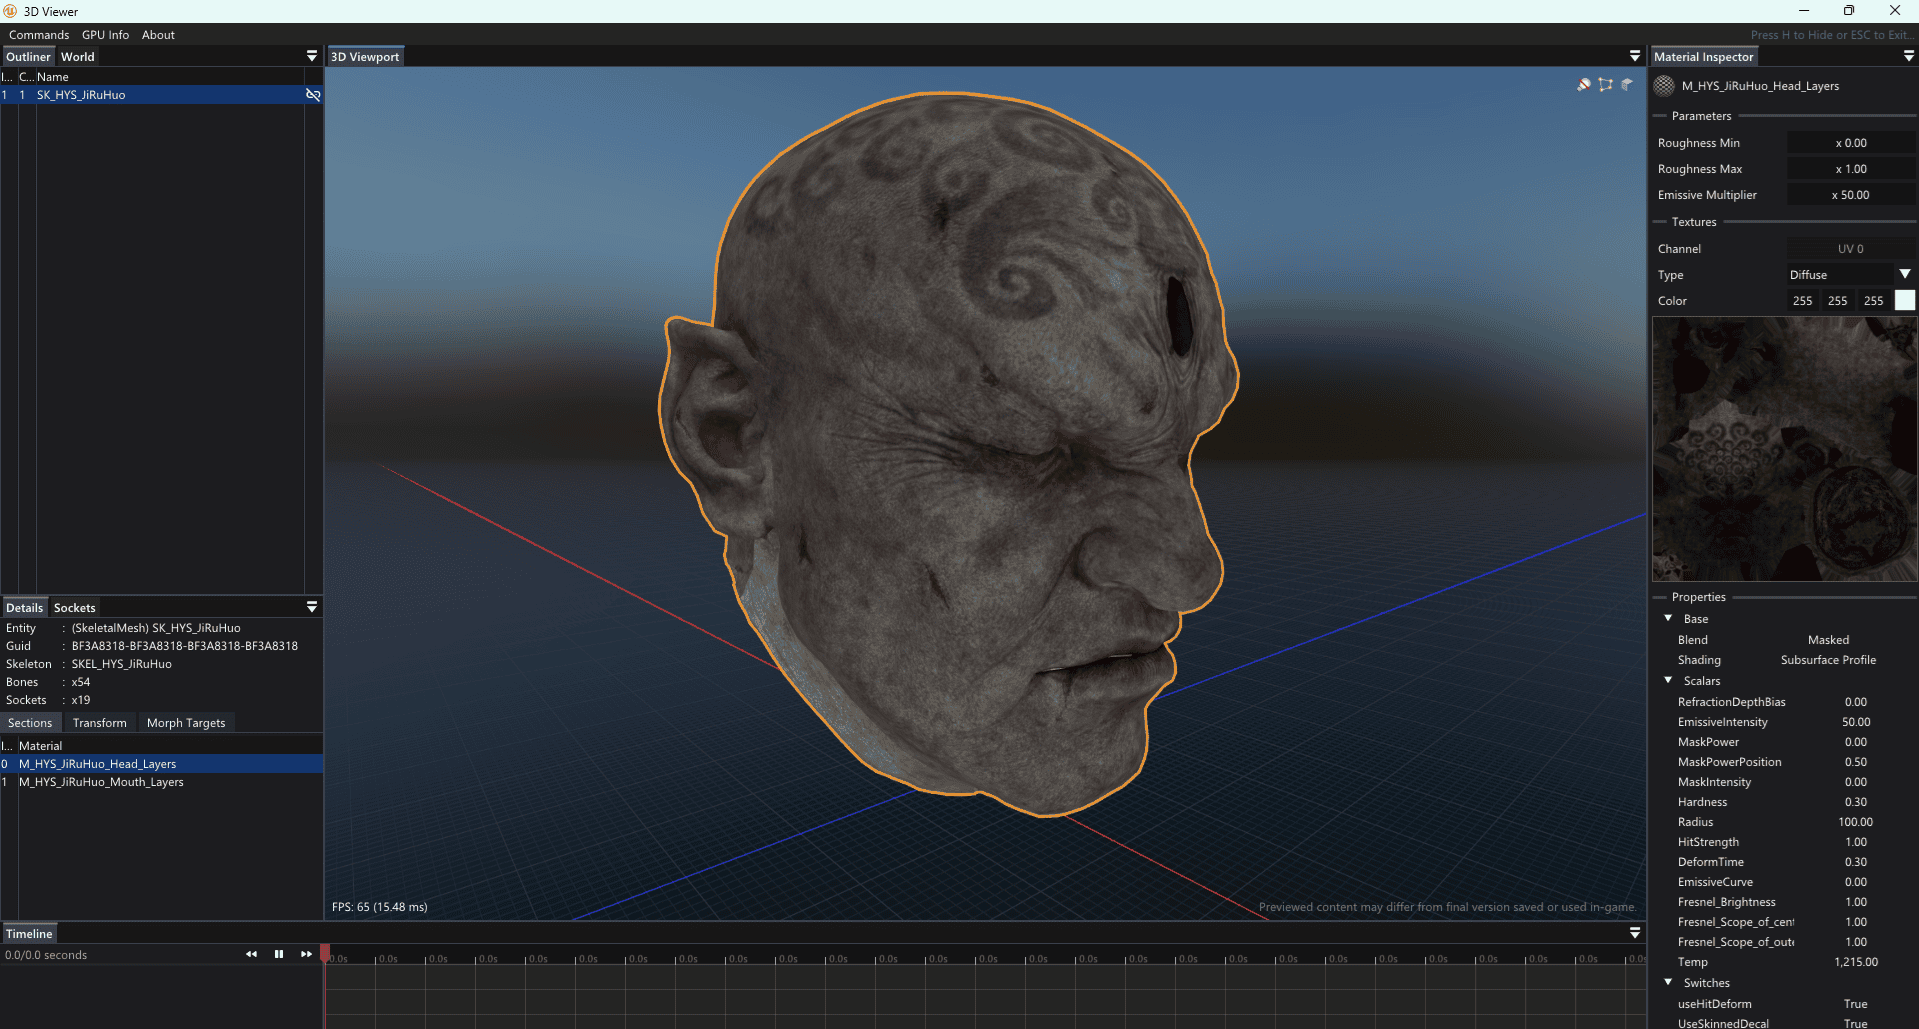Screen dimensions: 1919x1029
Task: Toggle the bounding-box vertices icon in viewport
Action: point(1606,85)
